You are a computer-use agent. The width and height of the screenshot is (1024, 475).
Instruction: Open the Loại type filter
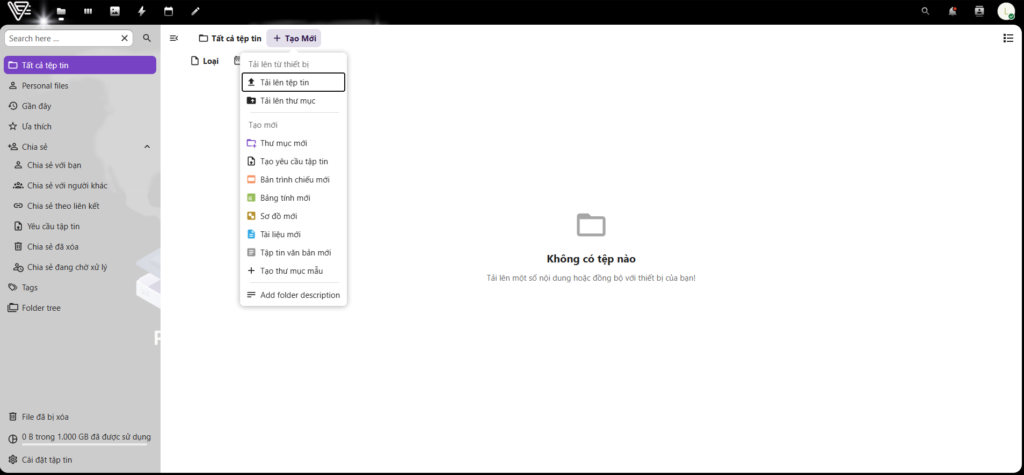click(204, 61)
